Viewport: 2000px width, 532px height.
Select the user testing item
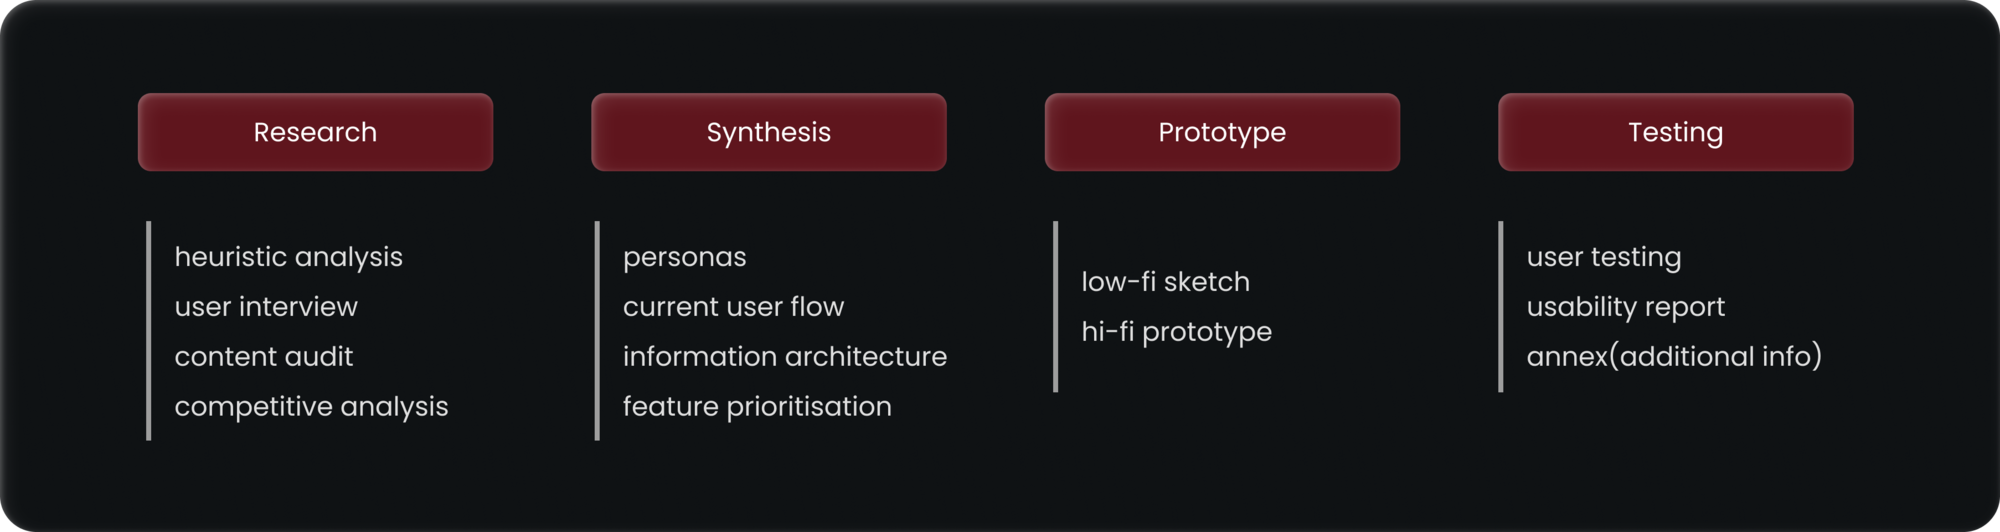point(1603,257)
